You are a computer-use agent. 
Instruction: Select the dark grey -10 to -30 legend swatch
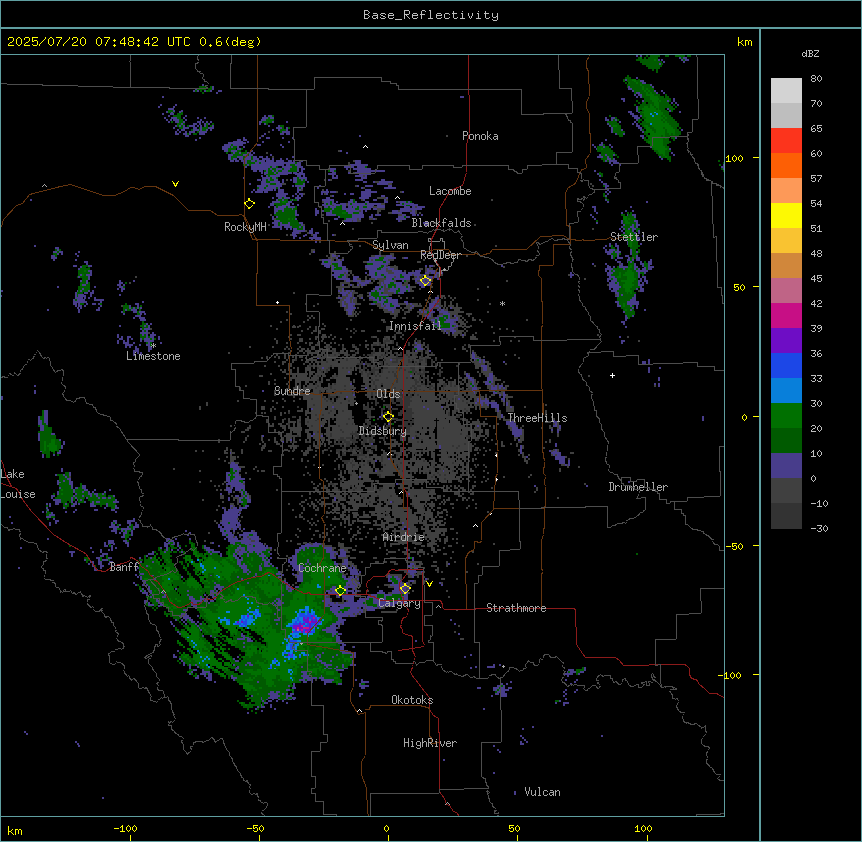tap(786, 516)
